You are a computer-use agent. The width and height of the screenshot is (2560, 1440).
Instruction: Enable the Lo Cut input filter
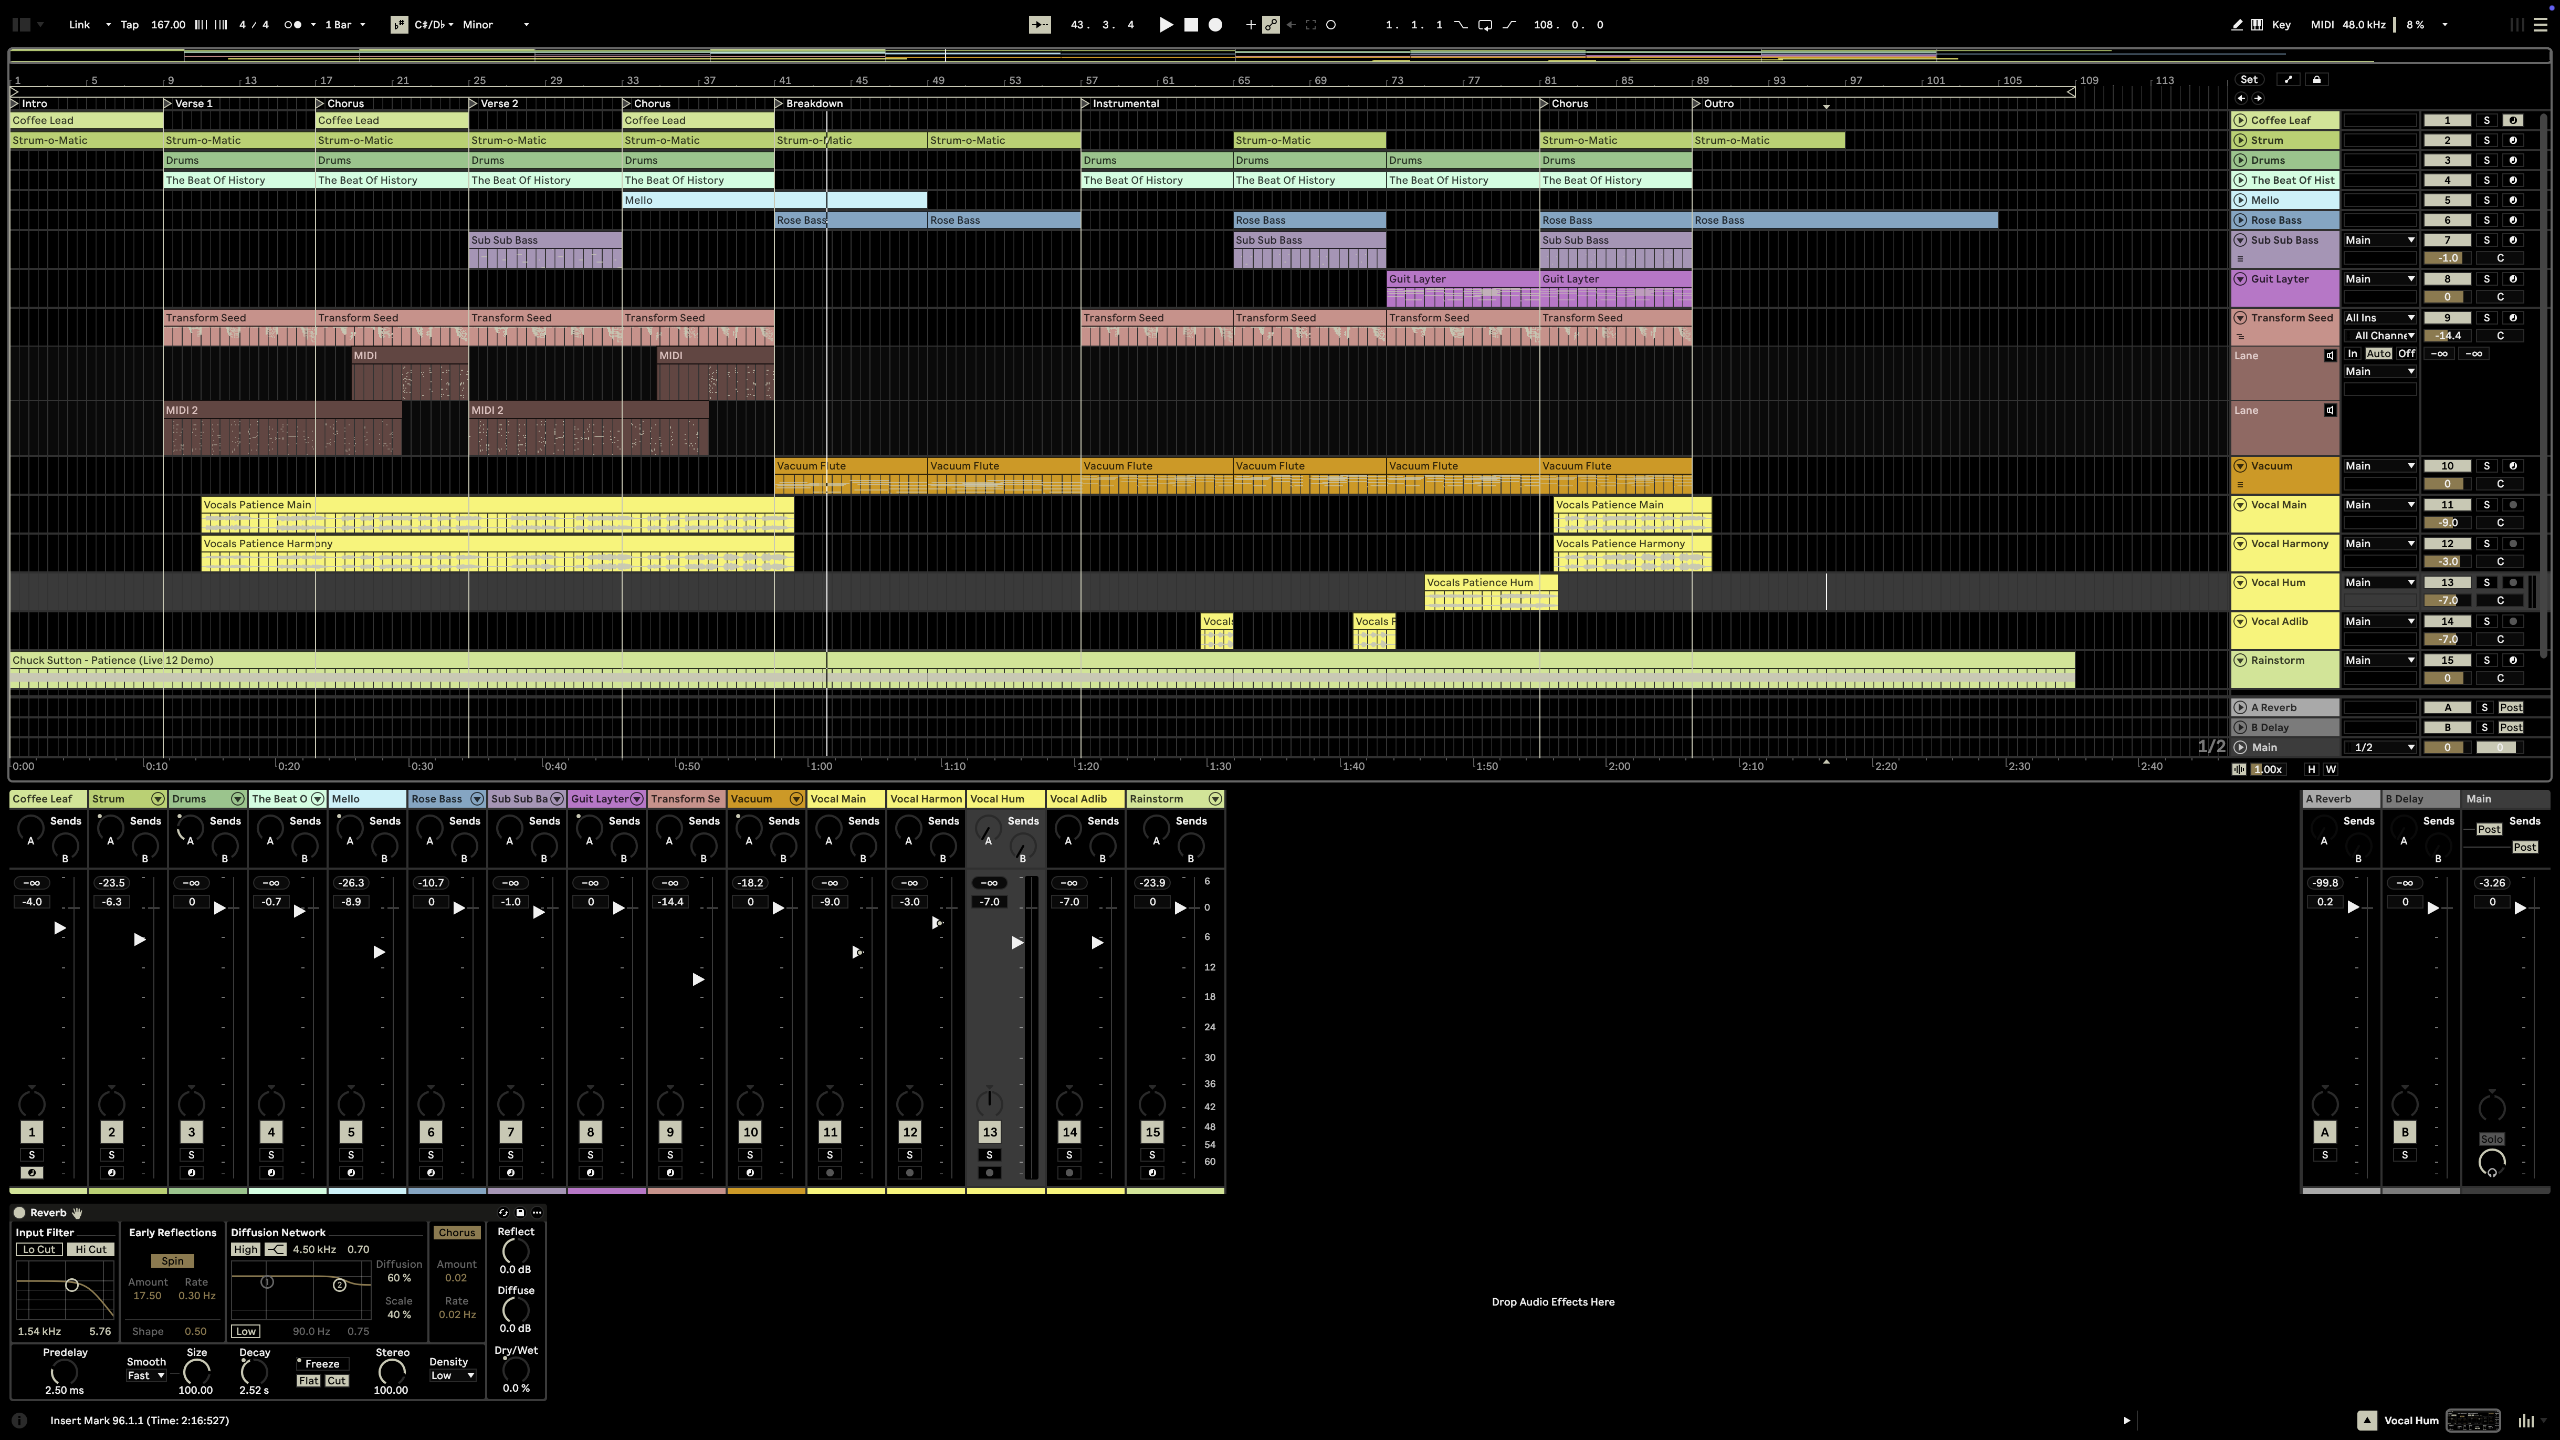point(40,1250)
